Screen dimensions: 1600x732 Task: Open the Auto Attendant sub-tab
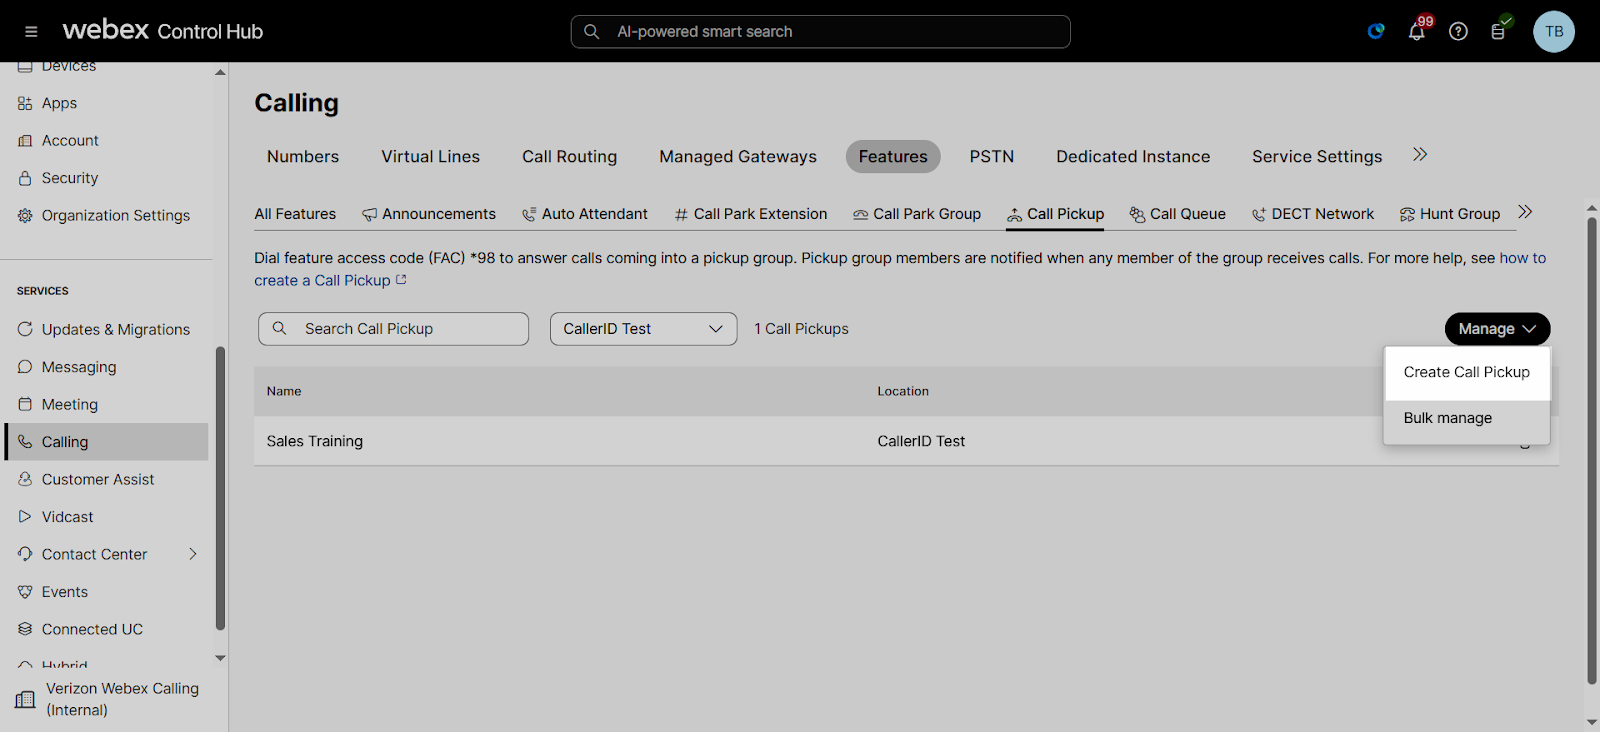585,214
